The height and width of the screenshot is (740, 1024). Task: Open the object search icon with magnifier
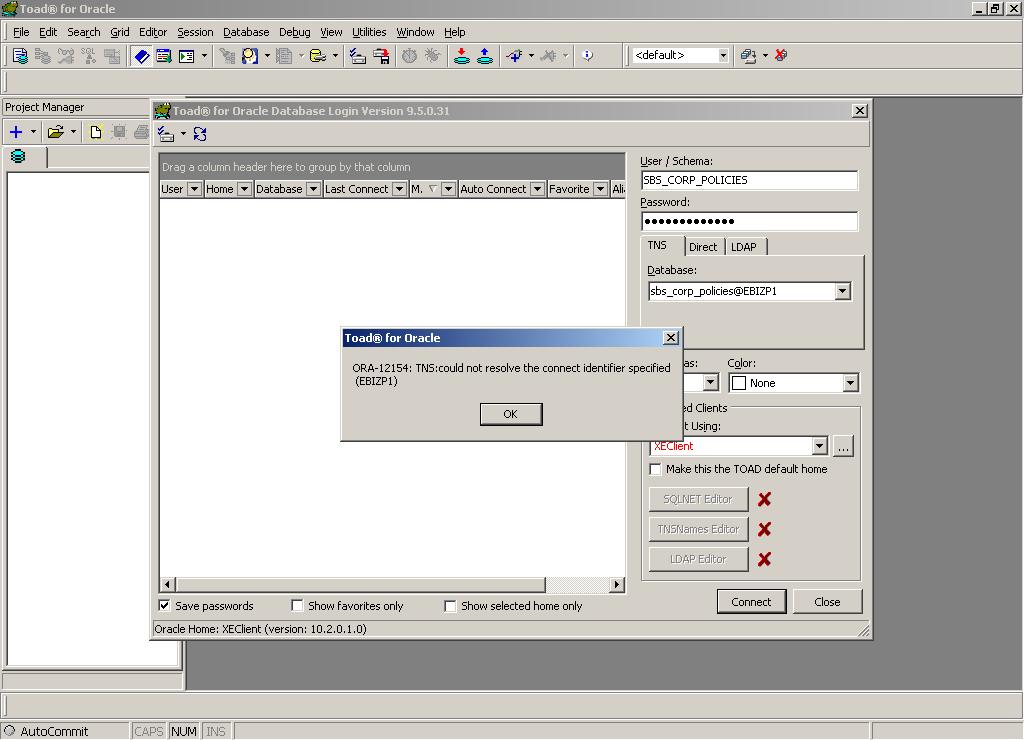tap(249, 56)
